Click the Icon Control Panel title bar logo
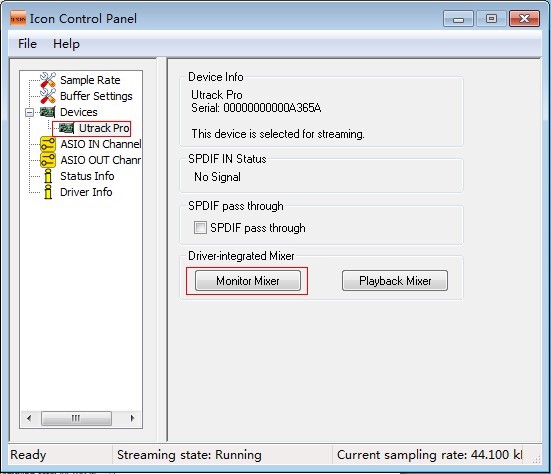 pyautogui.click(x=18, y=18)
